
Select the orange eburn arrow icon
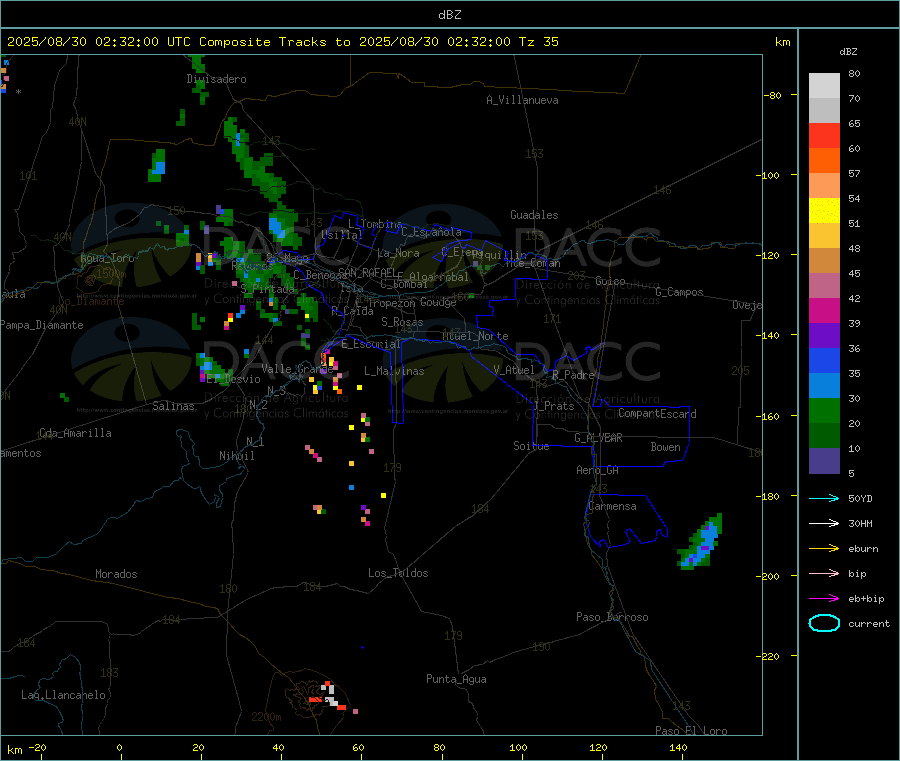click(x=824, y=548)
